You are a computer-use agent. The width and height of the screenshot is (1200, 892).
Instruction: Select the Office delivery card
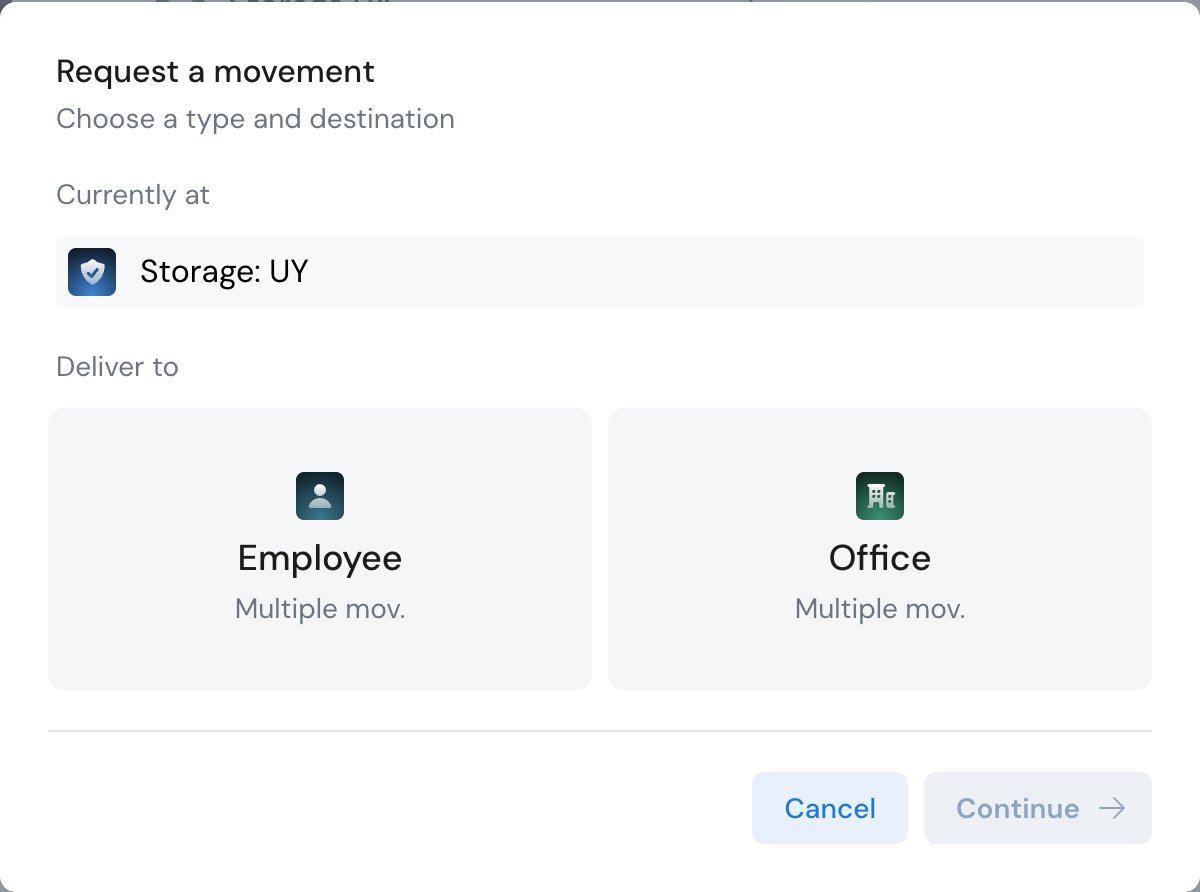point(880,548)
